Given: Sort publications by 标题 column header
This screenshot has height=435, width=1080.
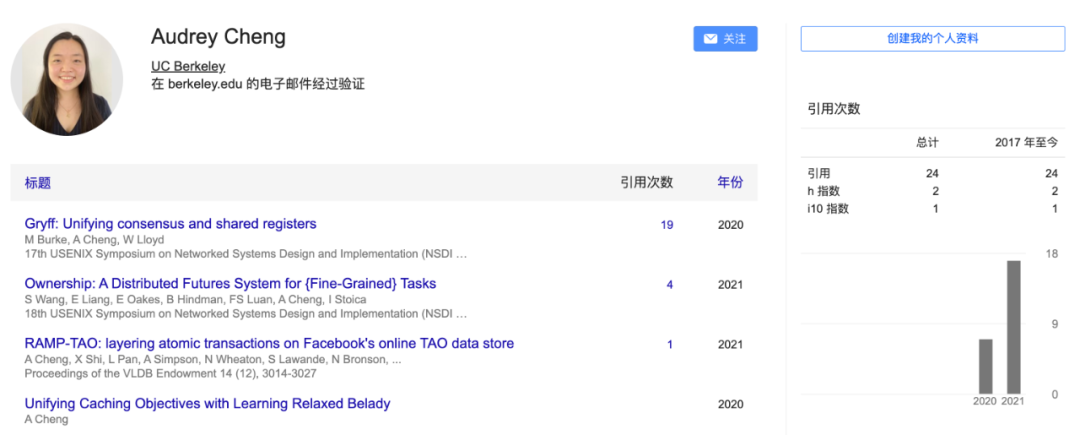Looking at the screenshot, I should tap(38, 183).
